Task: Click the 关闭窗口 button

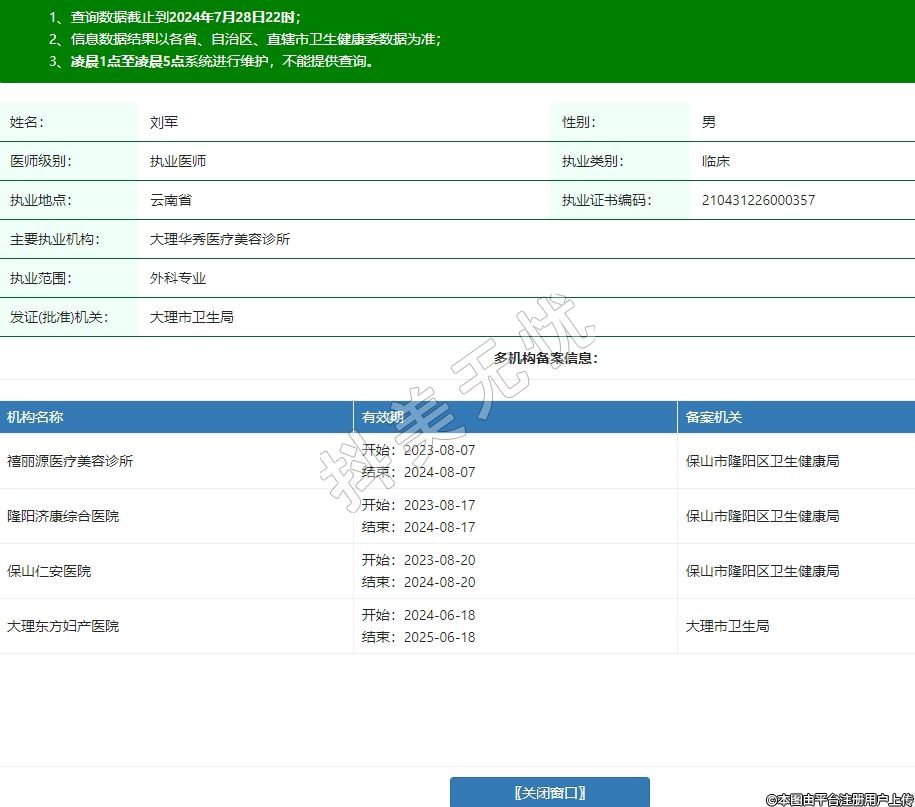Action: 549,792
